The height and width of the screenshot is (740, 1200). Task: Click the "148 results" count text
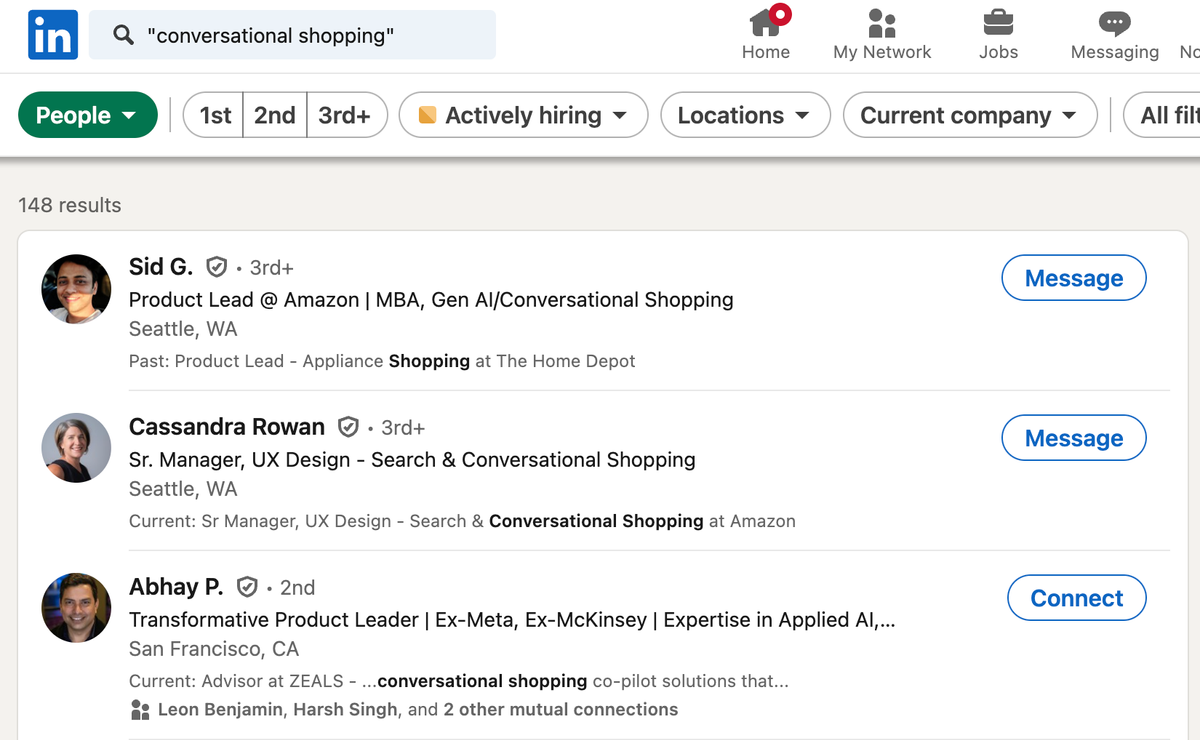[70, 205]
